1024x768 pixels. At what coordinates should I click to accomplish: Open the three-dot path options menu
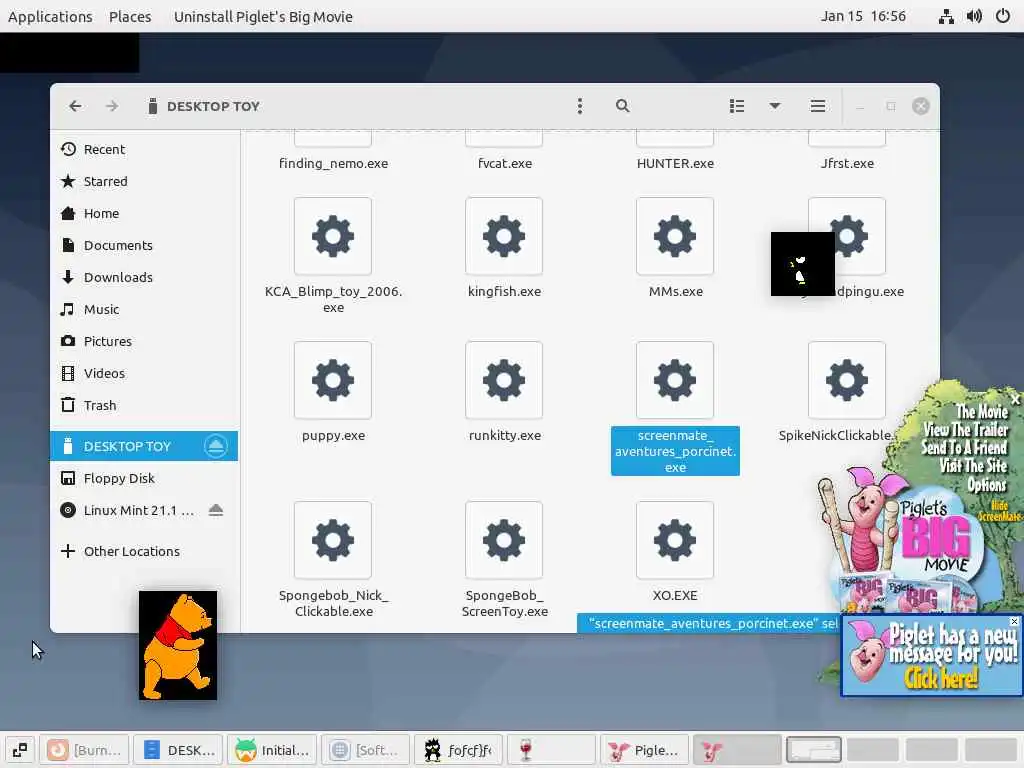coord(580,106)
